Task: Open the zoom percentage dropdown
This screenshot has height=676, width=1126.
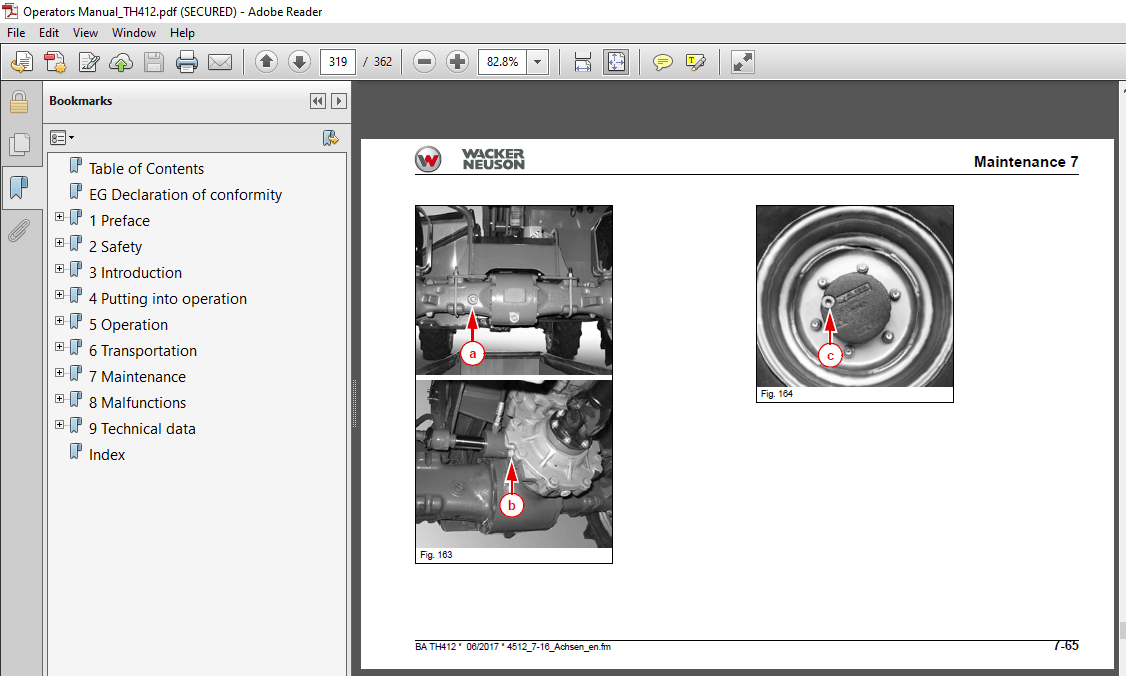Action: pos(537,62)
